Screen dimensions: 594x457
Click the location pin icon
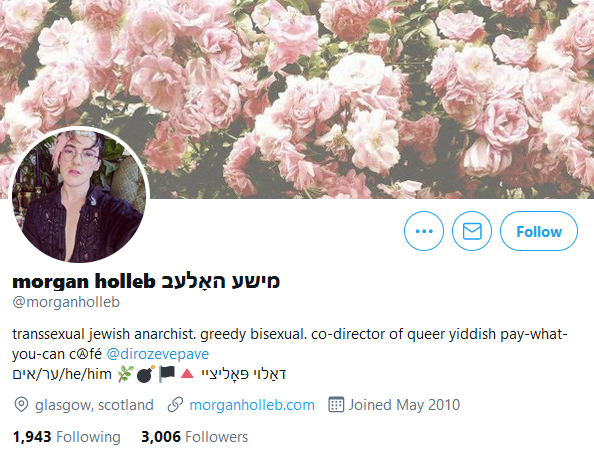(x=21, y=405)
